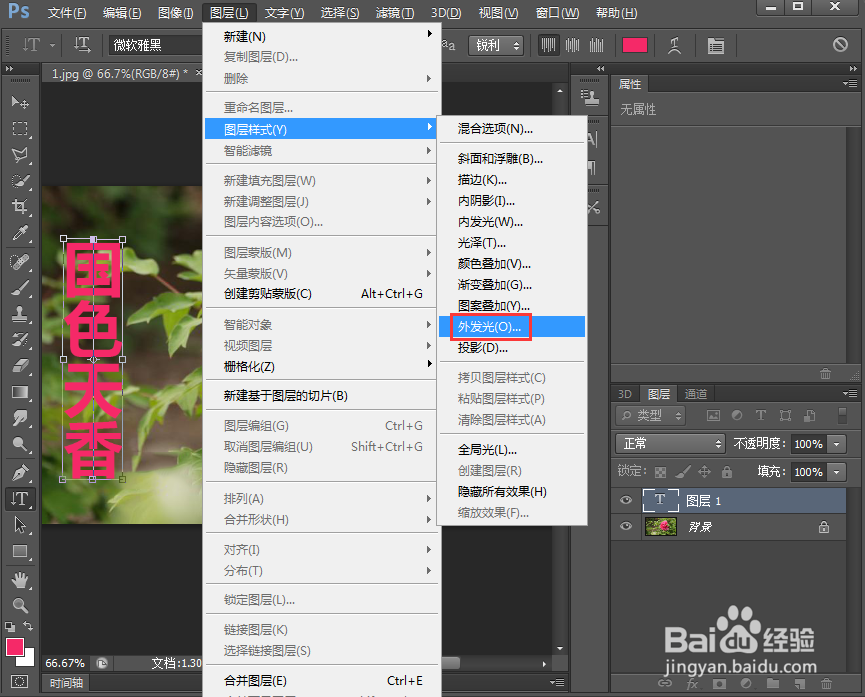Open the 正常 blend mode dropdown
This screenshot has height=697, width=865.
click(x=670, y=444)
